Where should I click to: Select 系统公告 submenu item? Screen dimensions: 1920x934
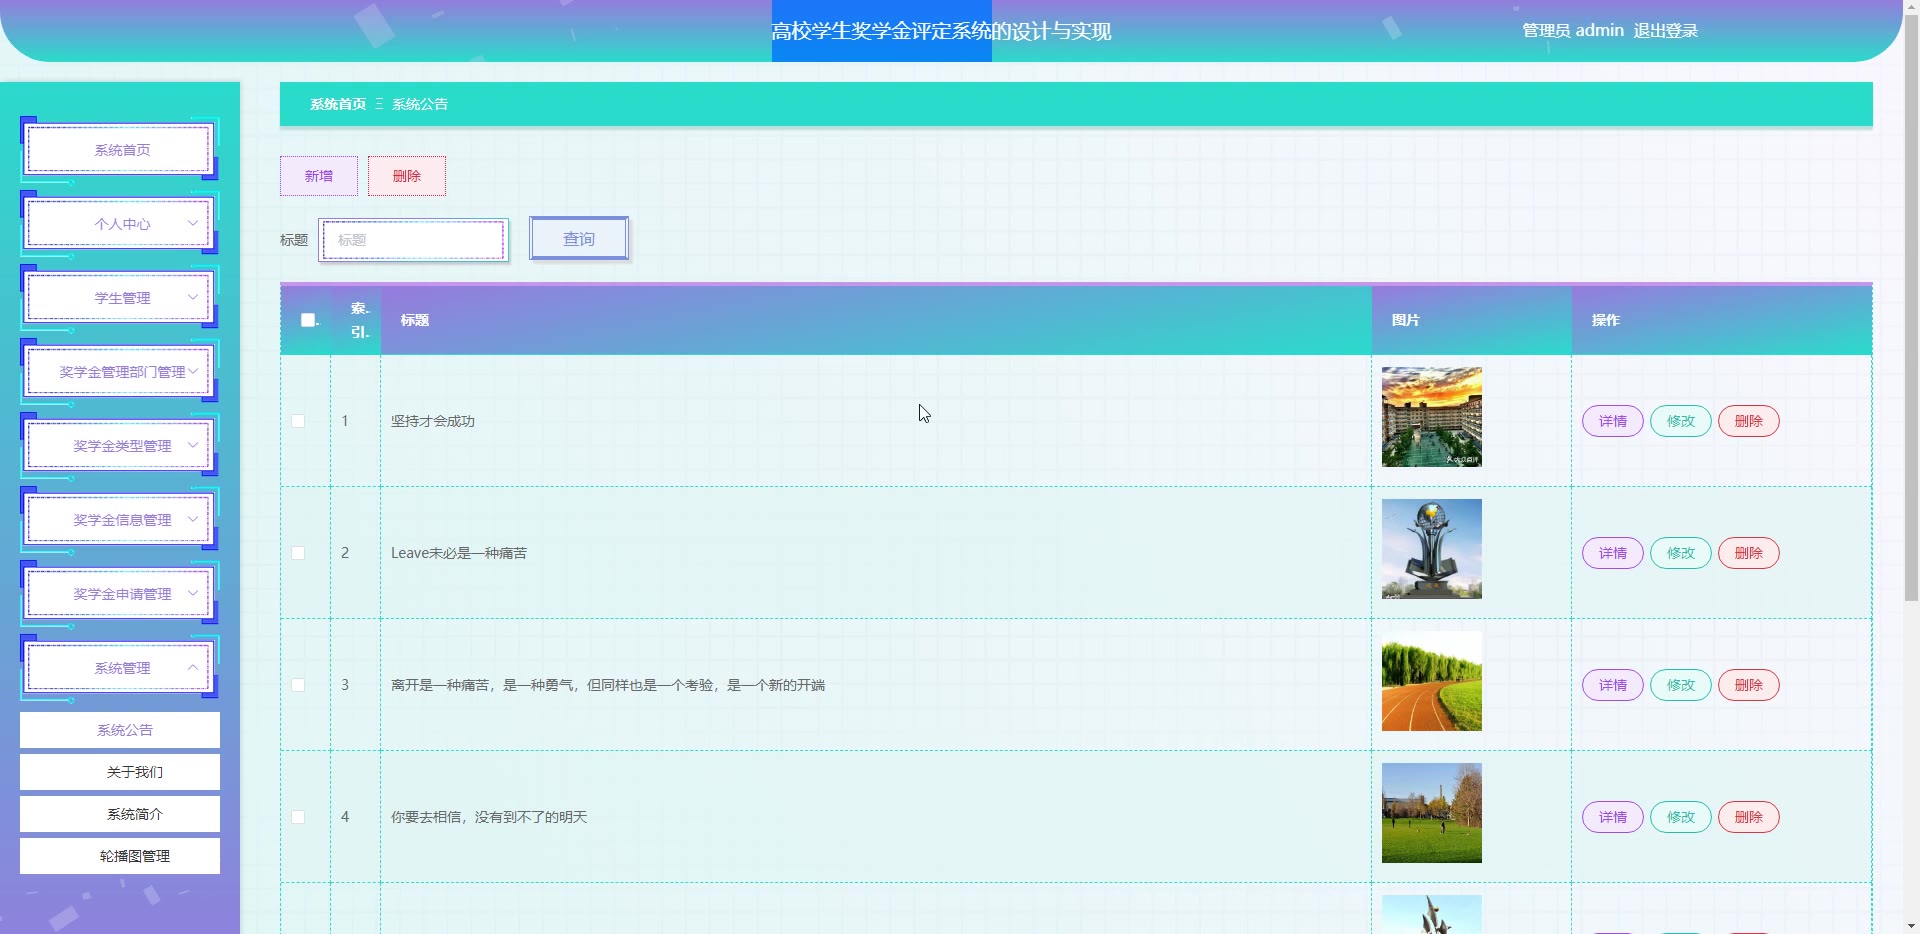pos(120,730)
